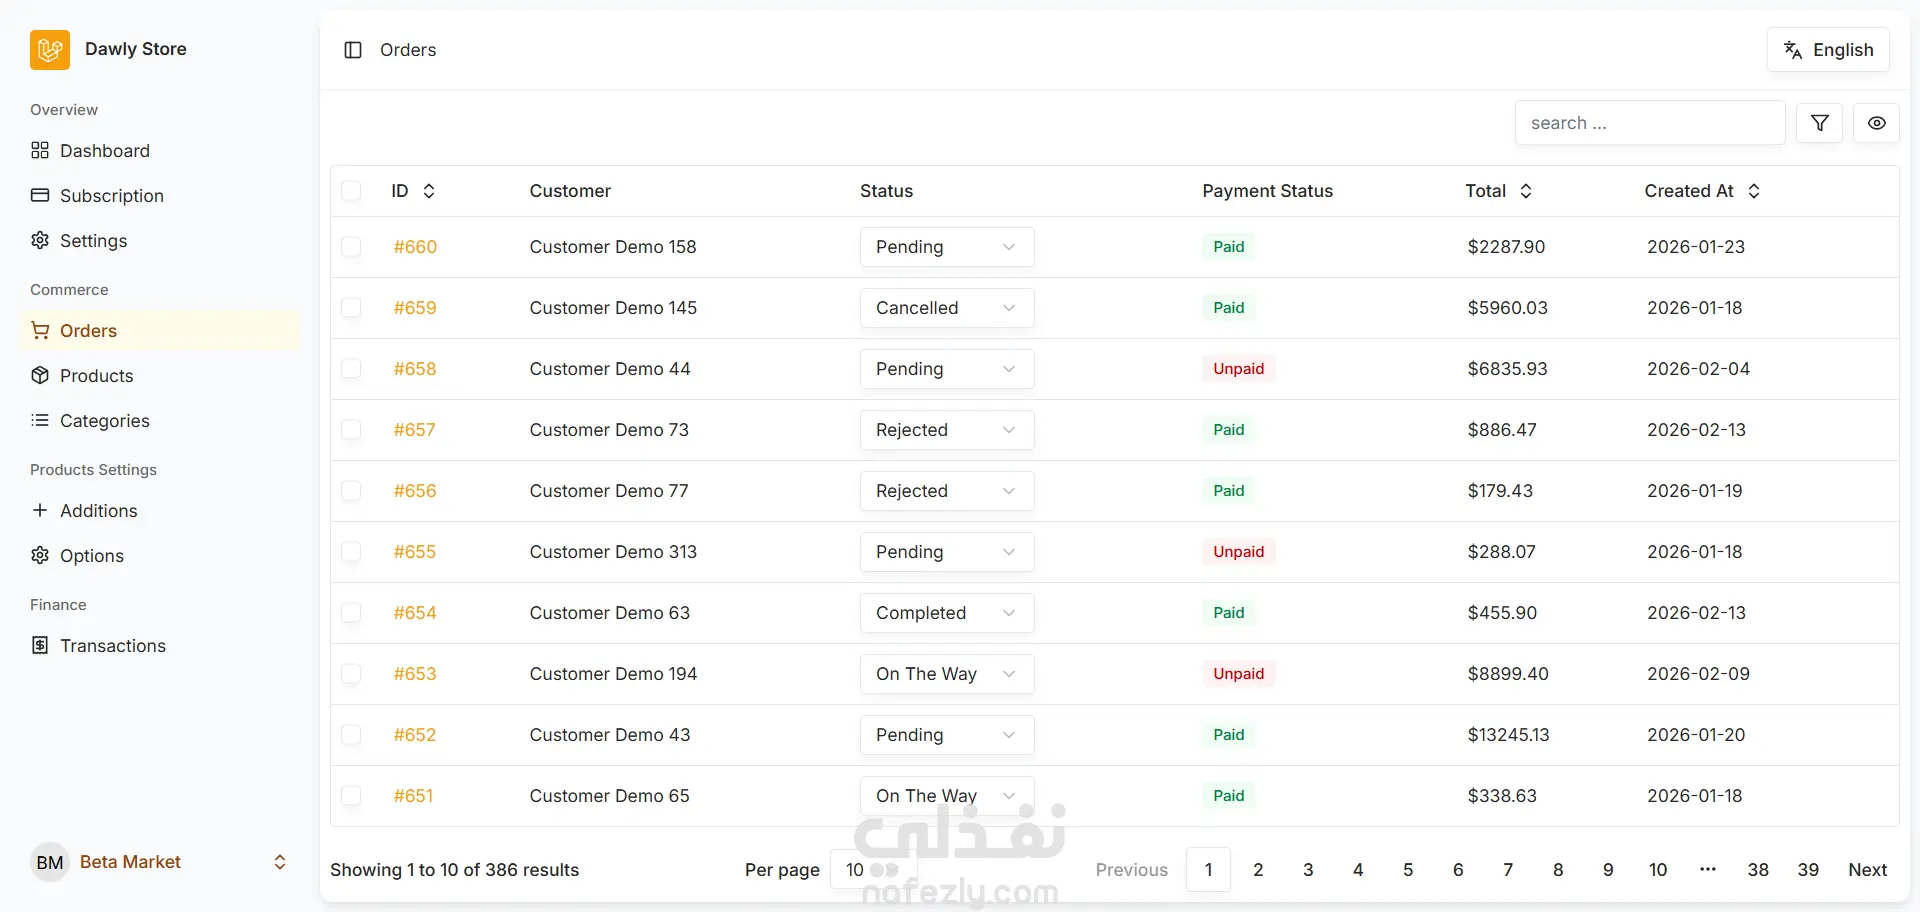The height and width of the screenshot is (912, 1920).
Task: Open status dropdown for order #659
Action: [x=947, y=308]
